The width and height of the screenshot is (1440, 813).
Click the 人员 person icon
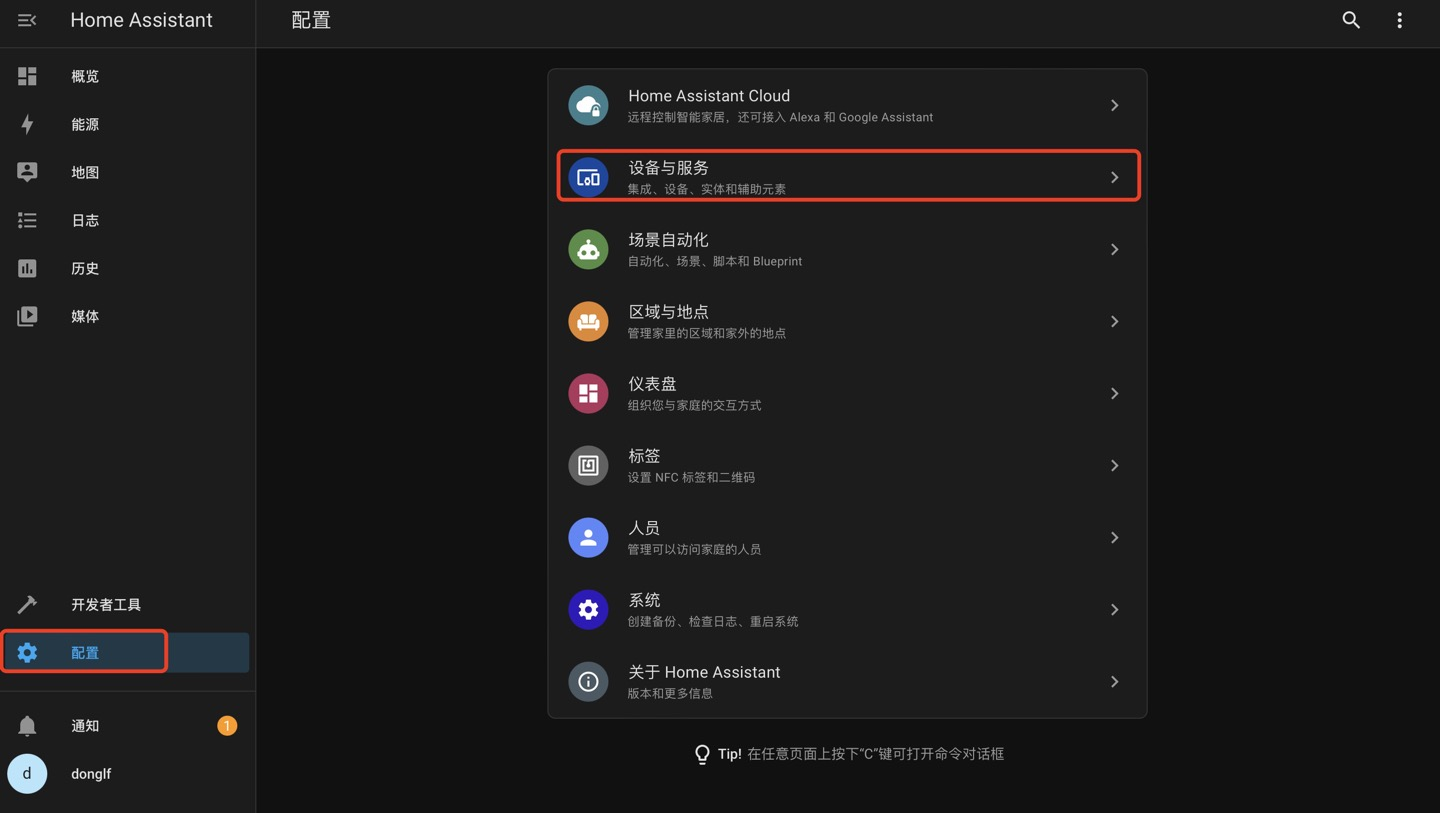[x=588, y=537]
